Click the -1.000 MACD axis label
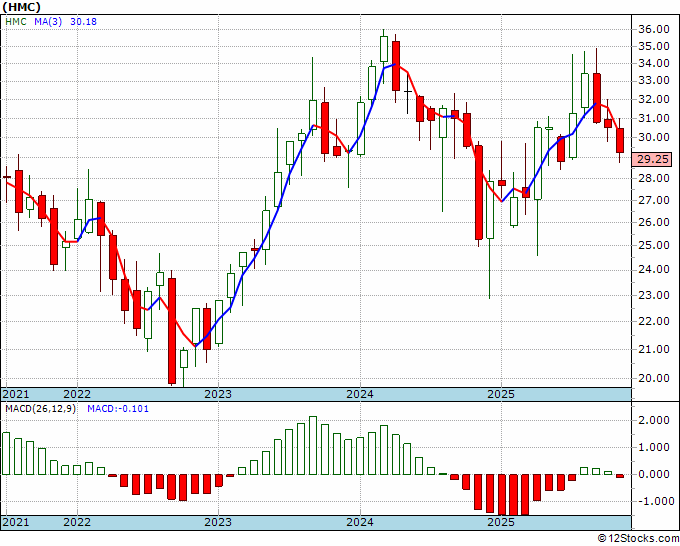Image resolution: width=680 pixels, height=546 pixels. pyautogui.click(x=654, y=502)
